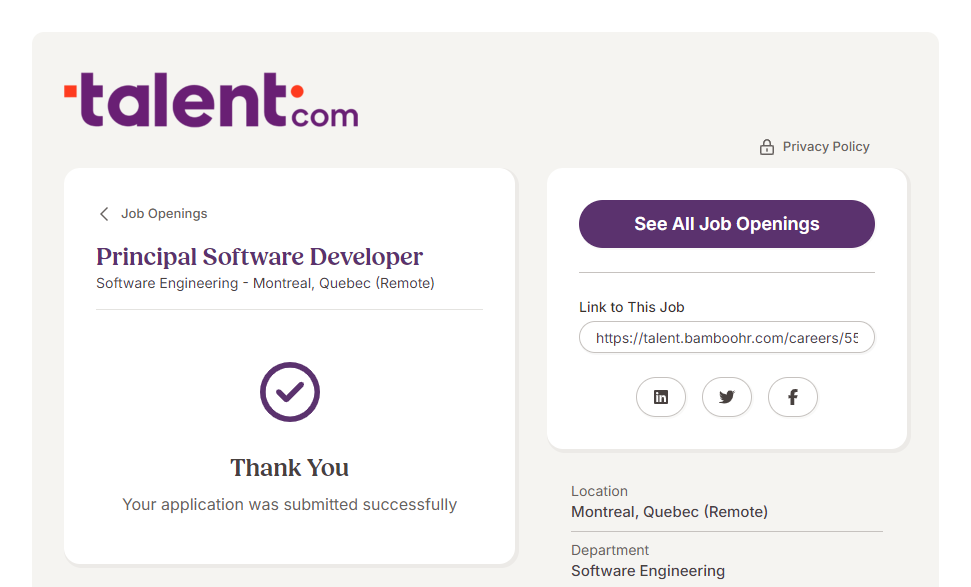971x587 pixels.
Task: Click the Principal Software Developer title
Action: (260, 257)
